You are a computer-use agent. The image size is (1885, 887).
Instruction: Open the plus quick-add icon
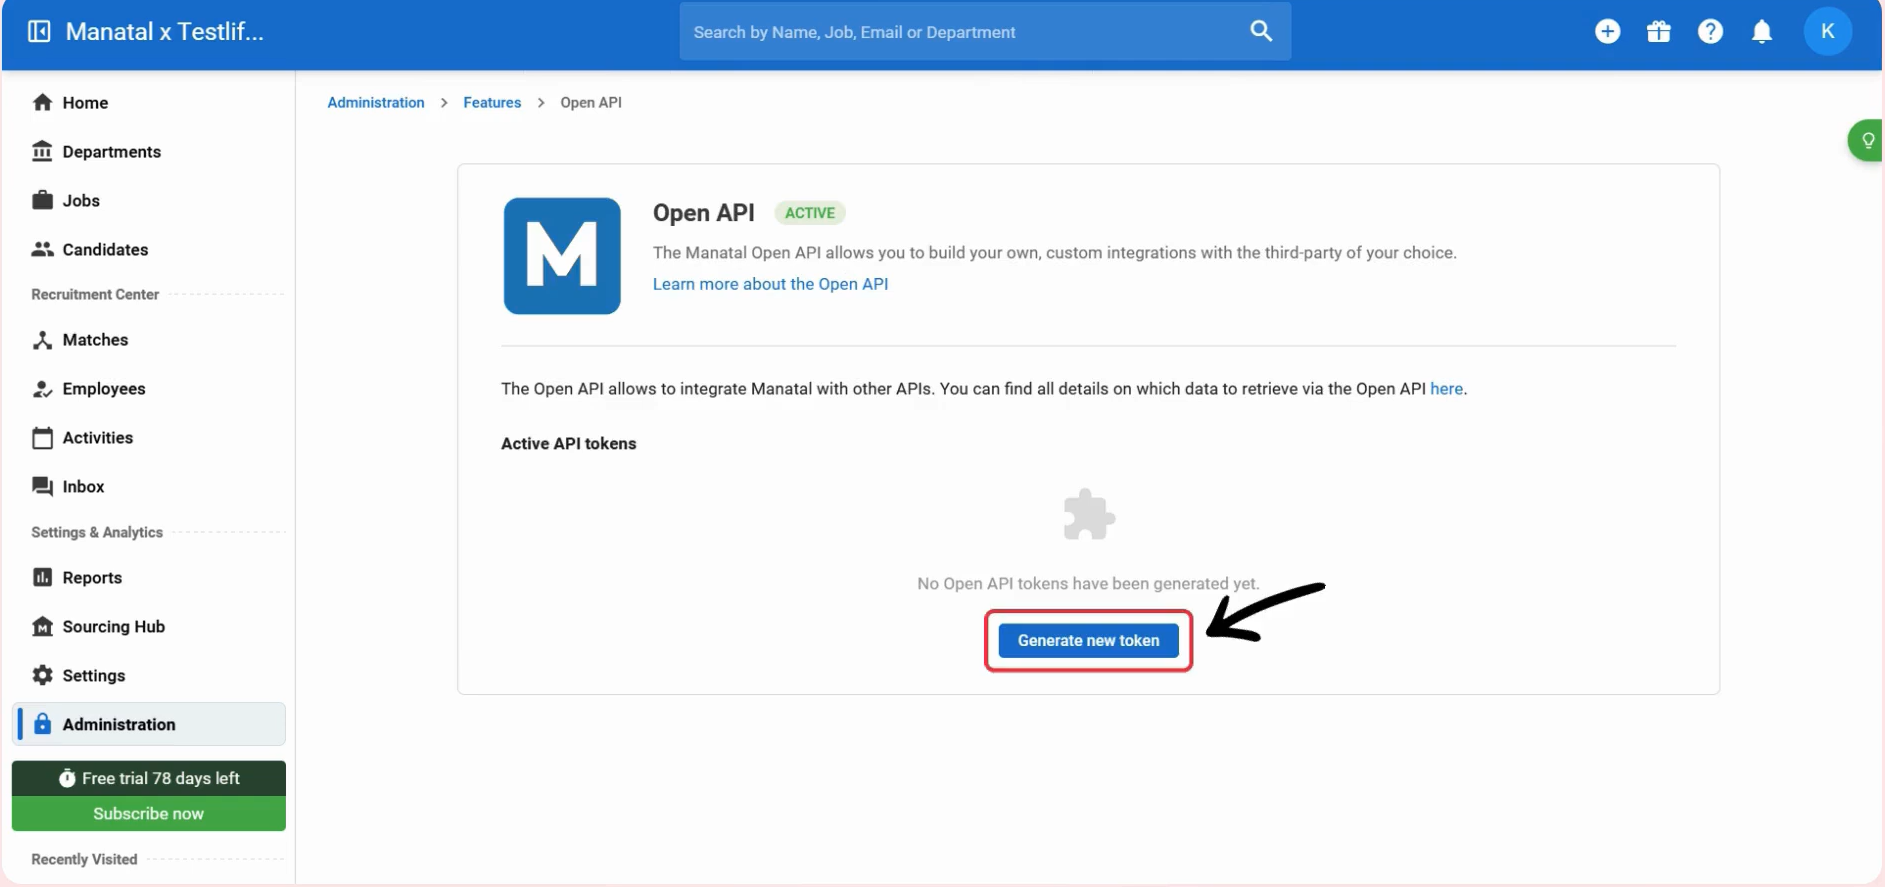coord(1607,32)
